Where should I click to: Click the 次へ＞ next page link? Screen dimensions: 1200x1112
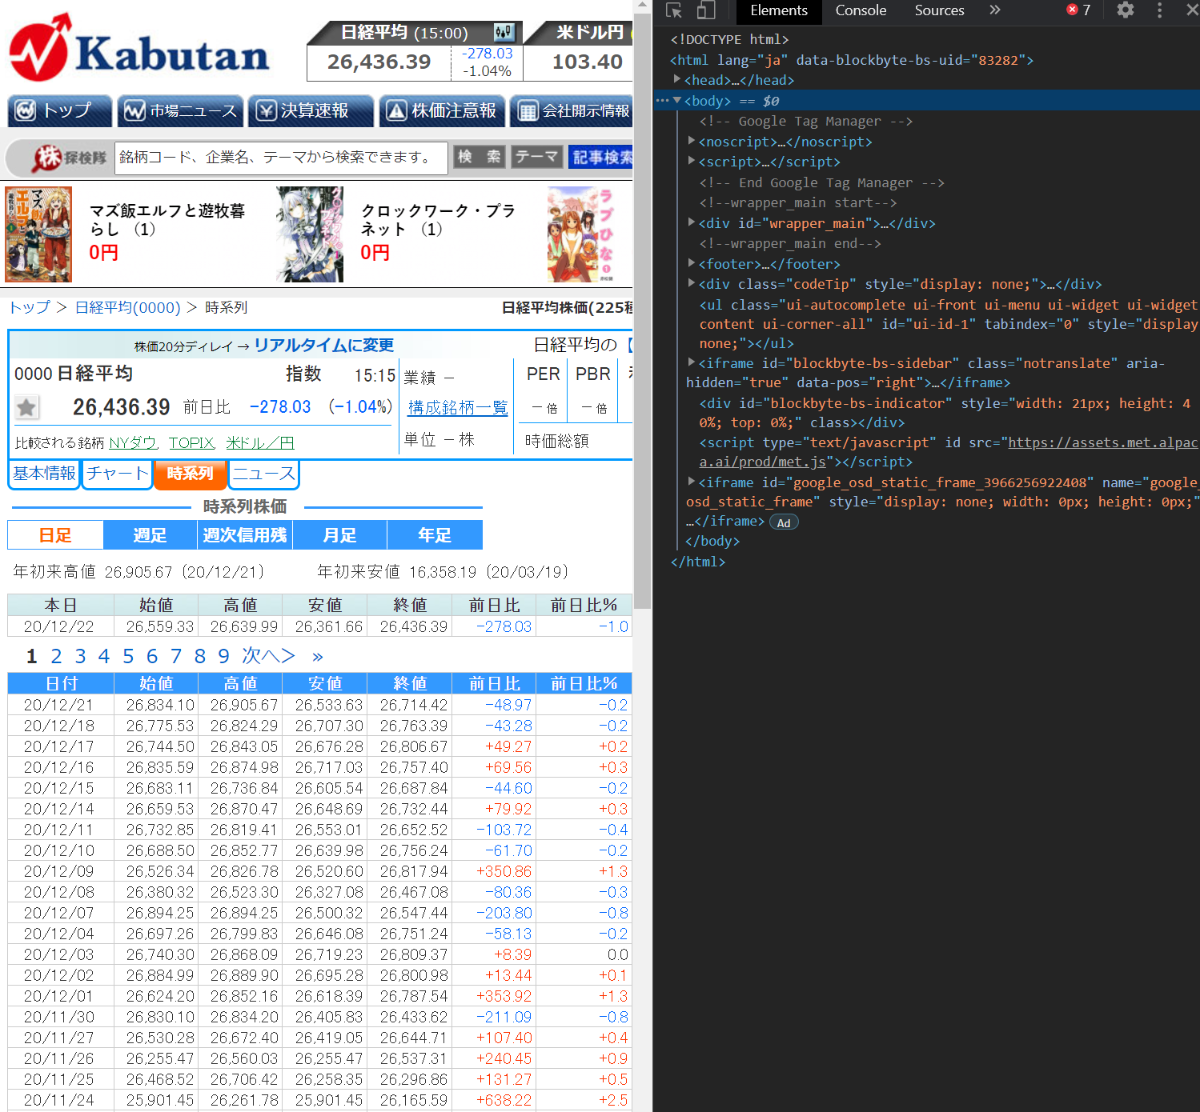click(268, 656)
